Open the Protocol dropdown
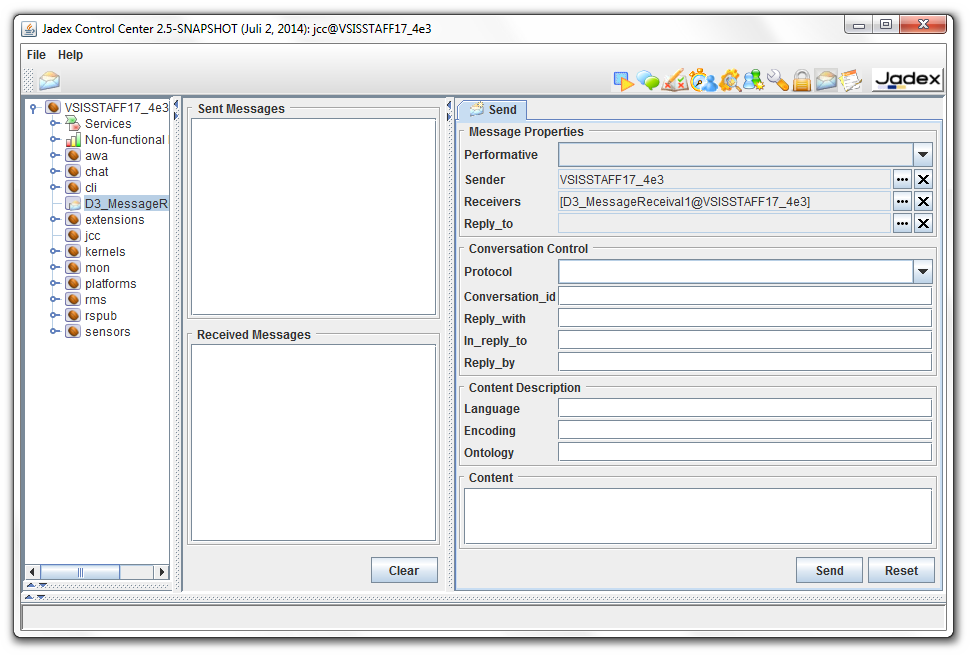The width and height of the screenshot is (970, 655). click(922, 272)
